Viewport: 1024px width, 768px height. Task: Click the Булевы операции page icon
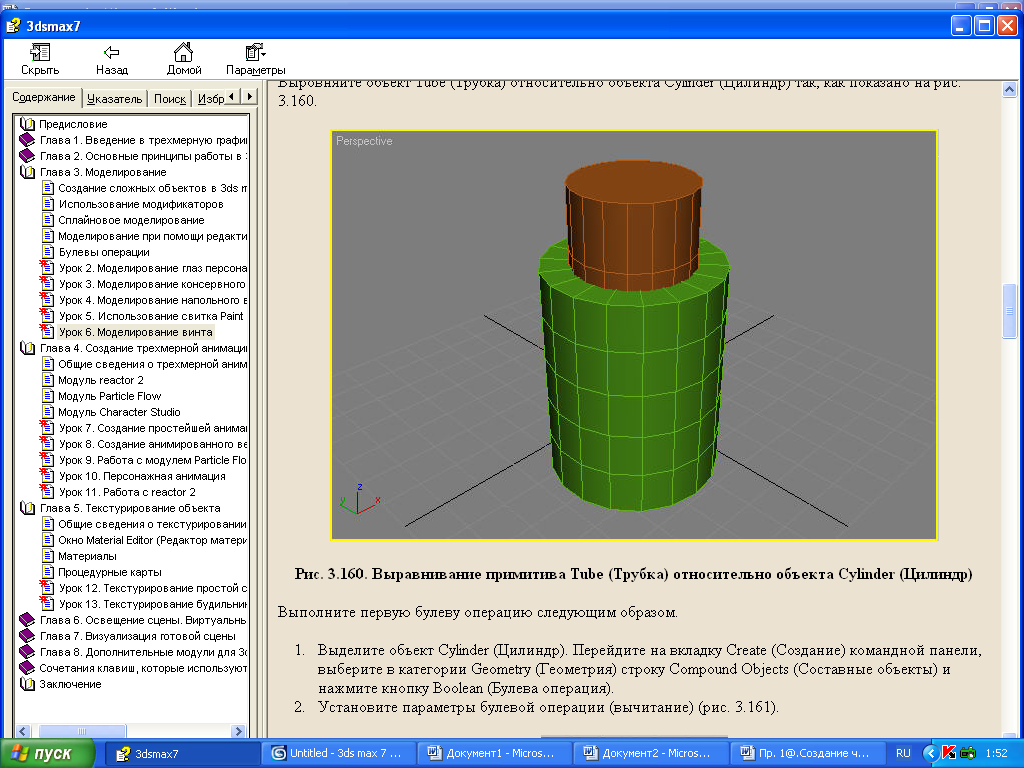(48, 252)
